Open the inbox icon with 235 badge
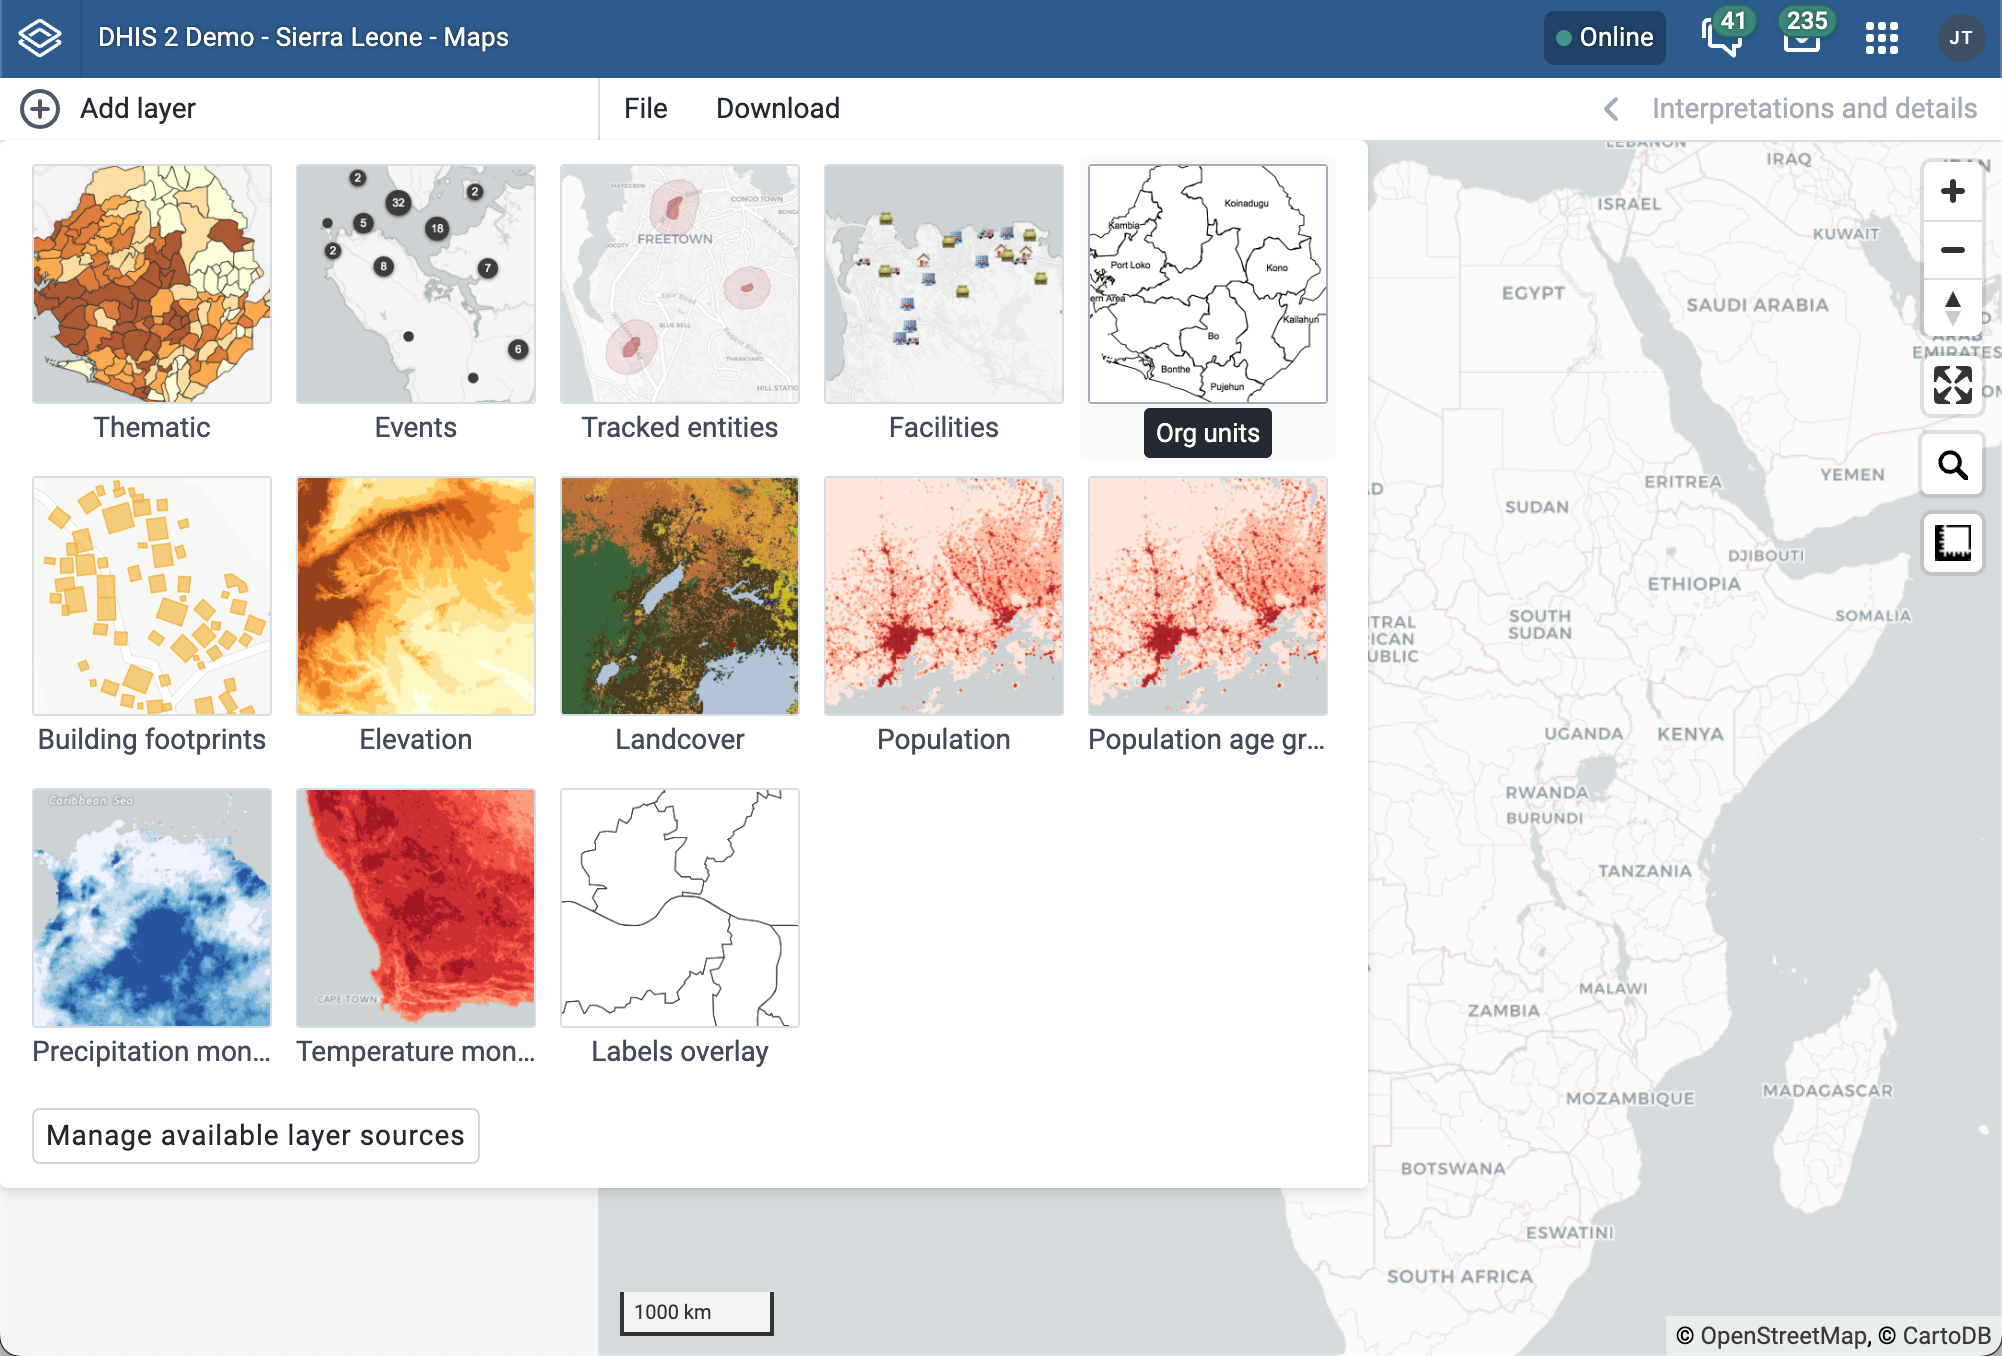 tap(1802, 38)
